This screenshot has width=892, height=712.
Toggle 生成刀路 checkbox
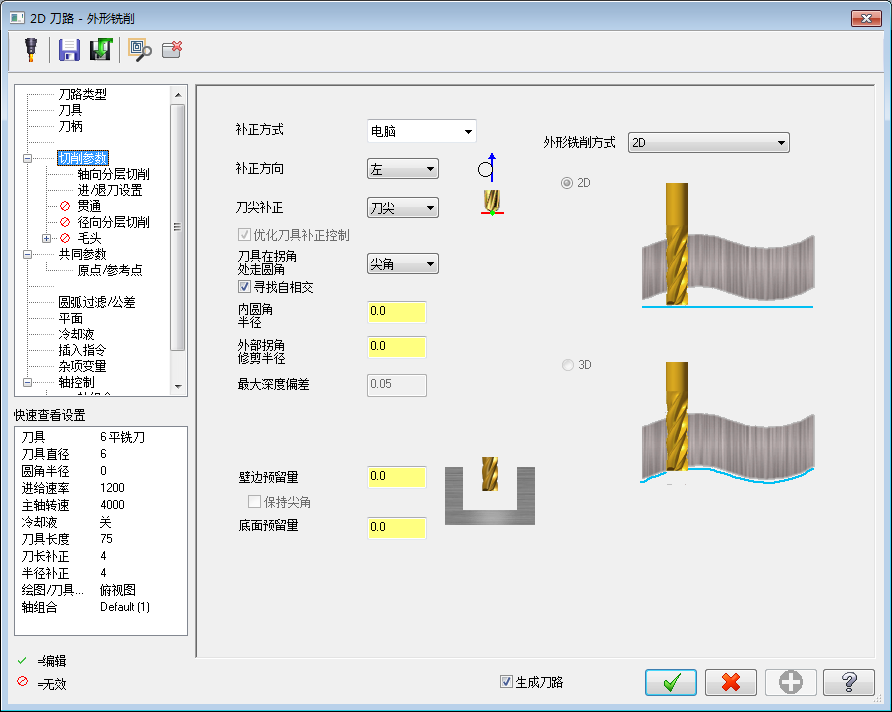(506, 681)
